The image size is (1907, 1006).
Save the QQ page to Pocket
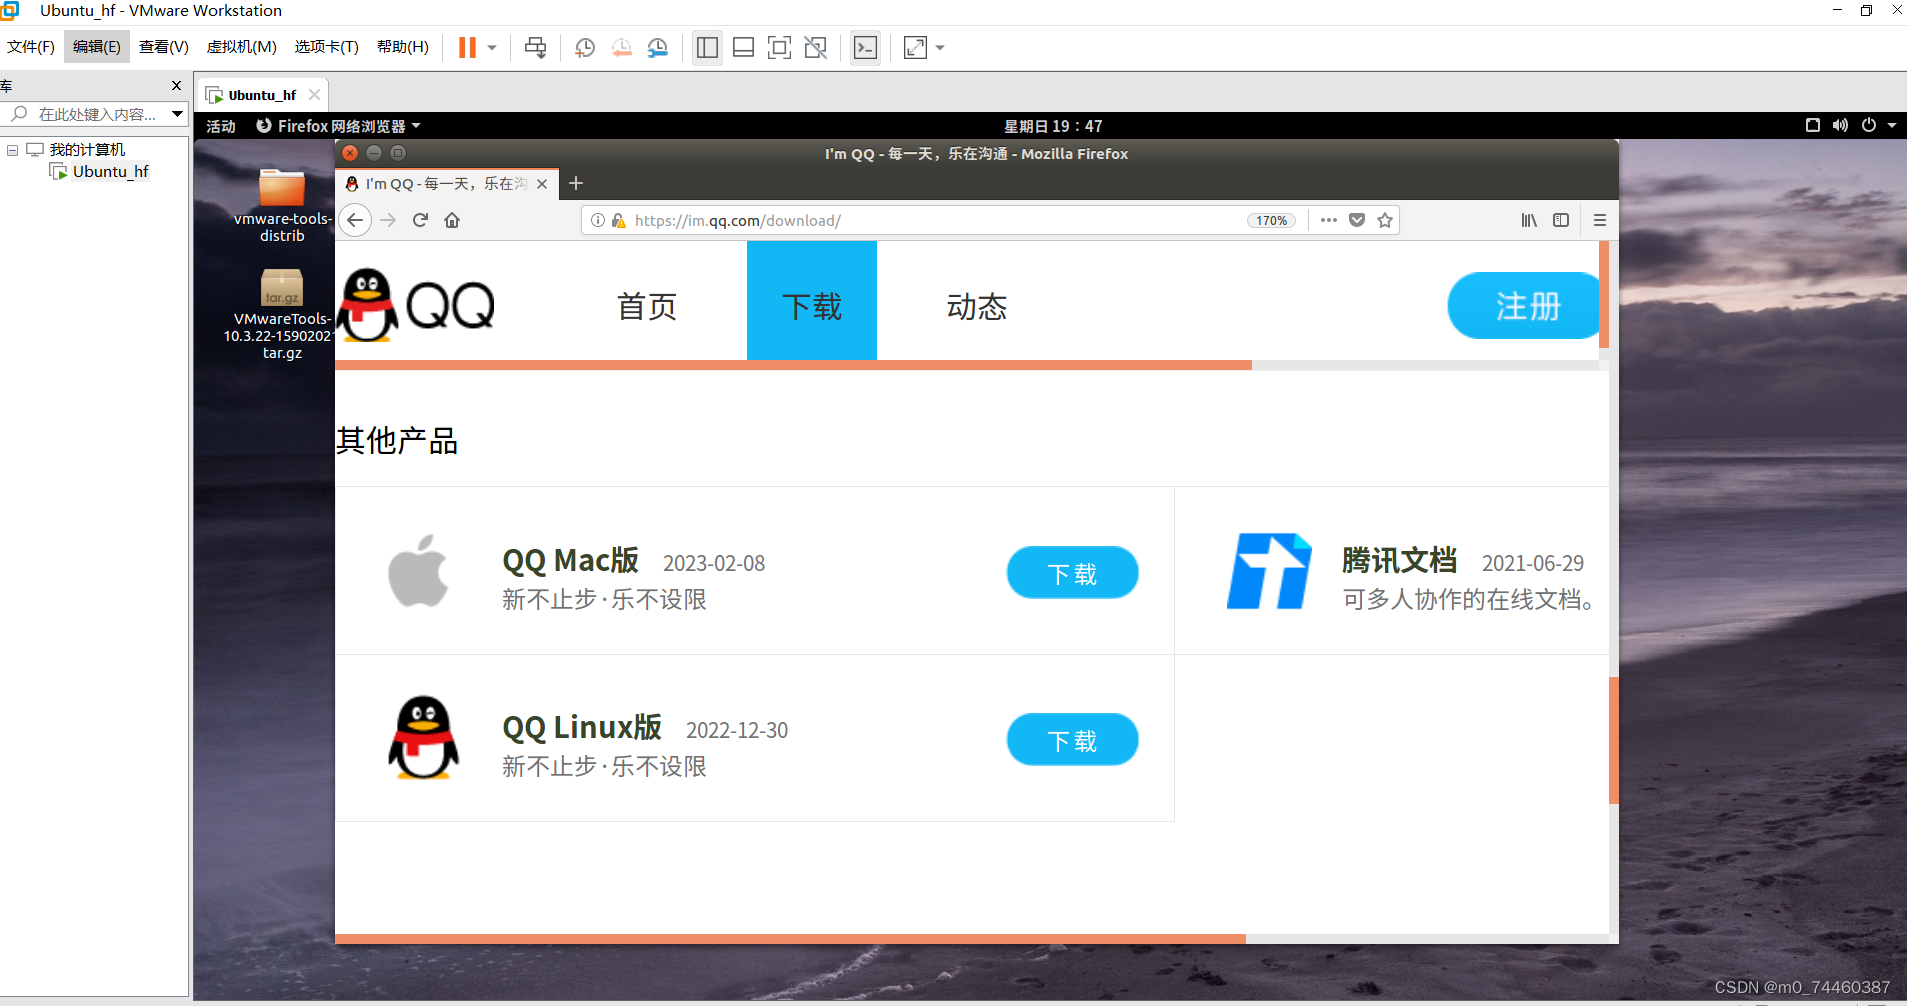tap(1357, 220)
